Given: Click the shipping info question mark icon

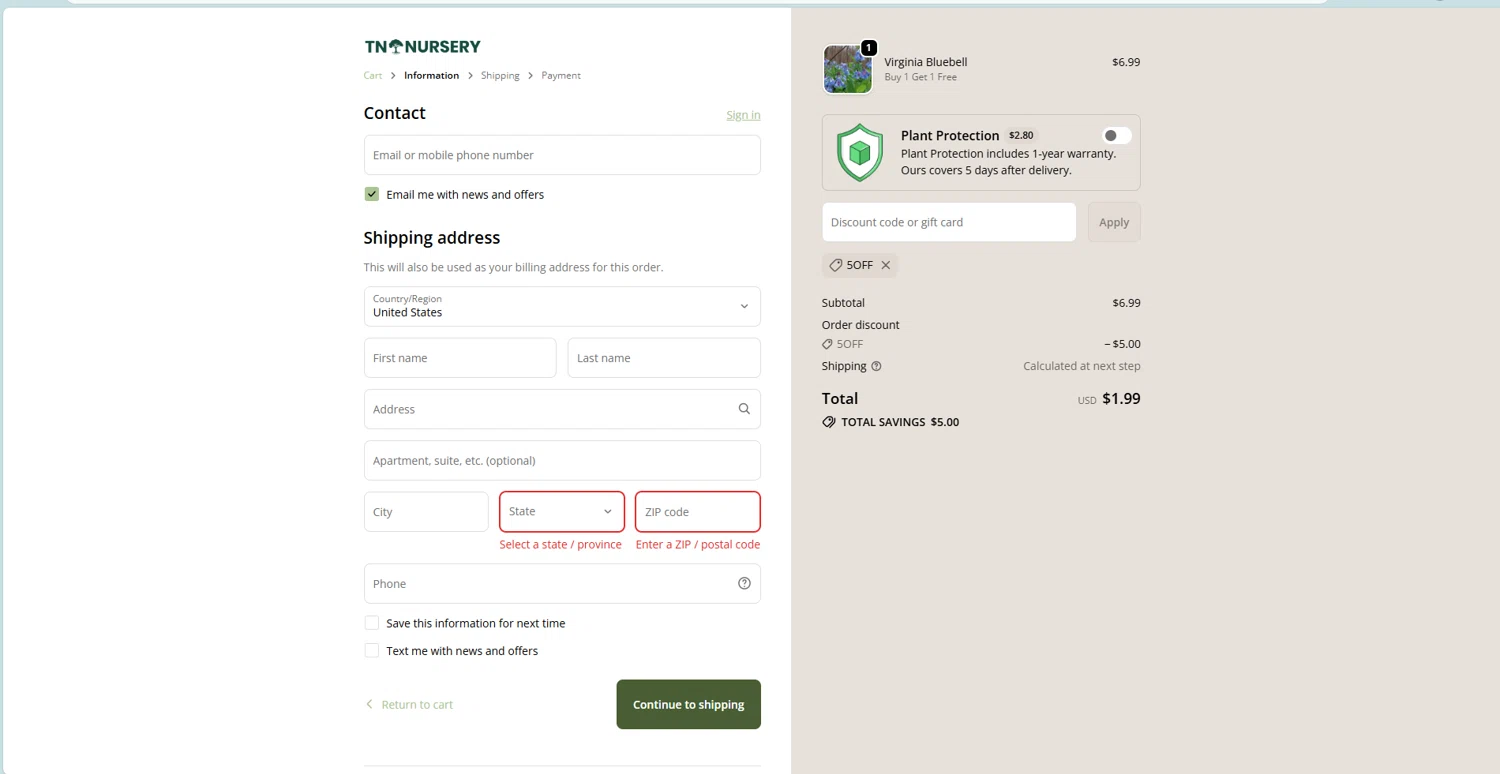Looking at the screenshot, I should click(x=877, y=366).
